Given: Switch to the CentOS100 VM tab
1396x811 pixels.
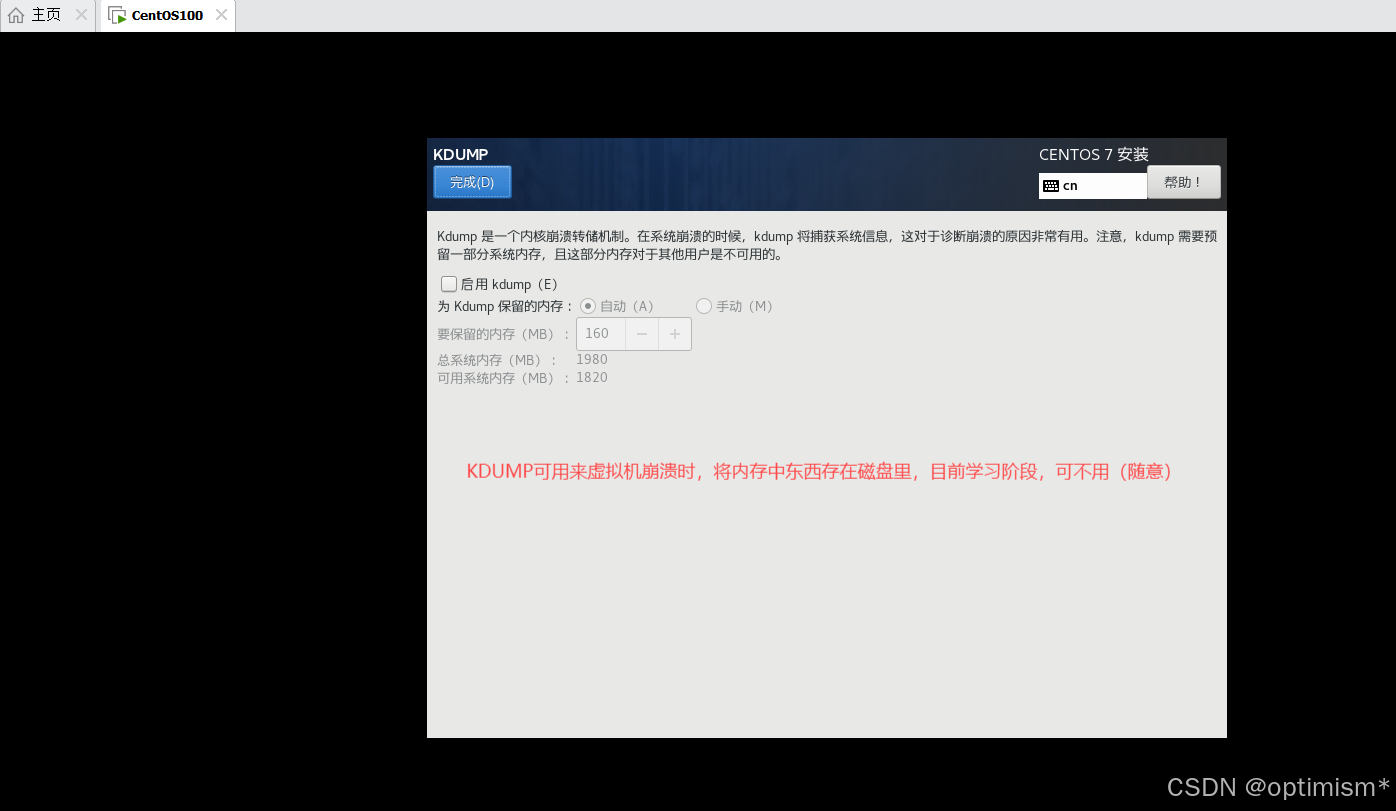Looking at the screenshot, I should (x=168, y=15).
